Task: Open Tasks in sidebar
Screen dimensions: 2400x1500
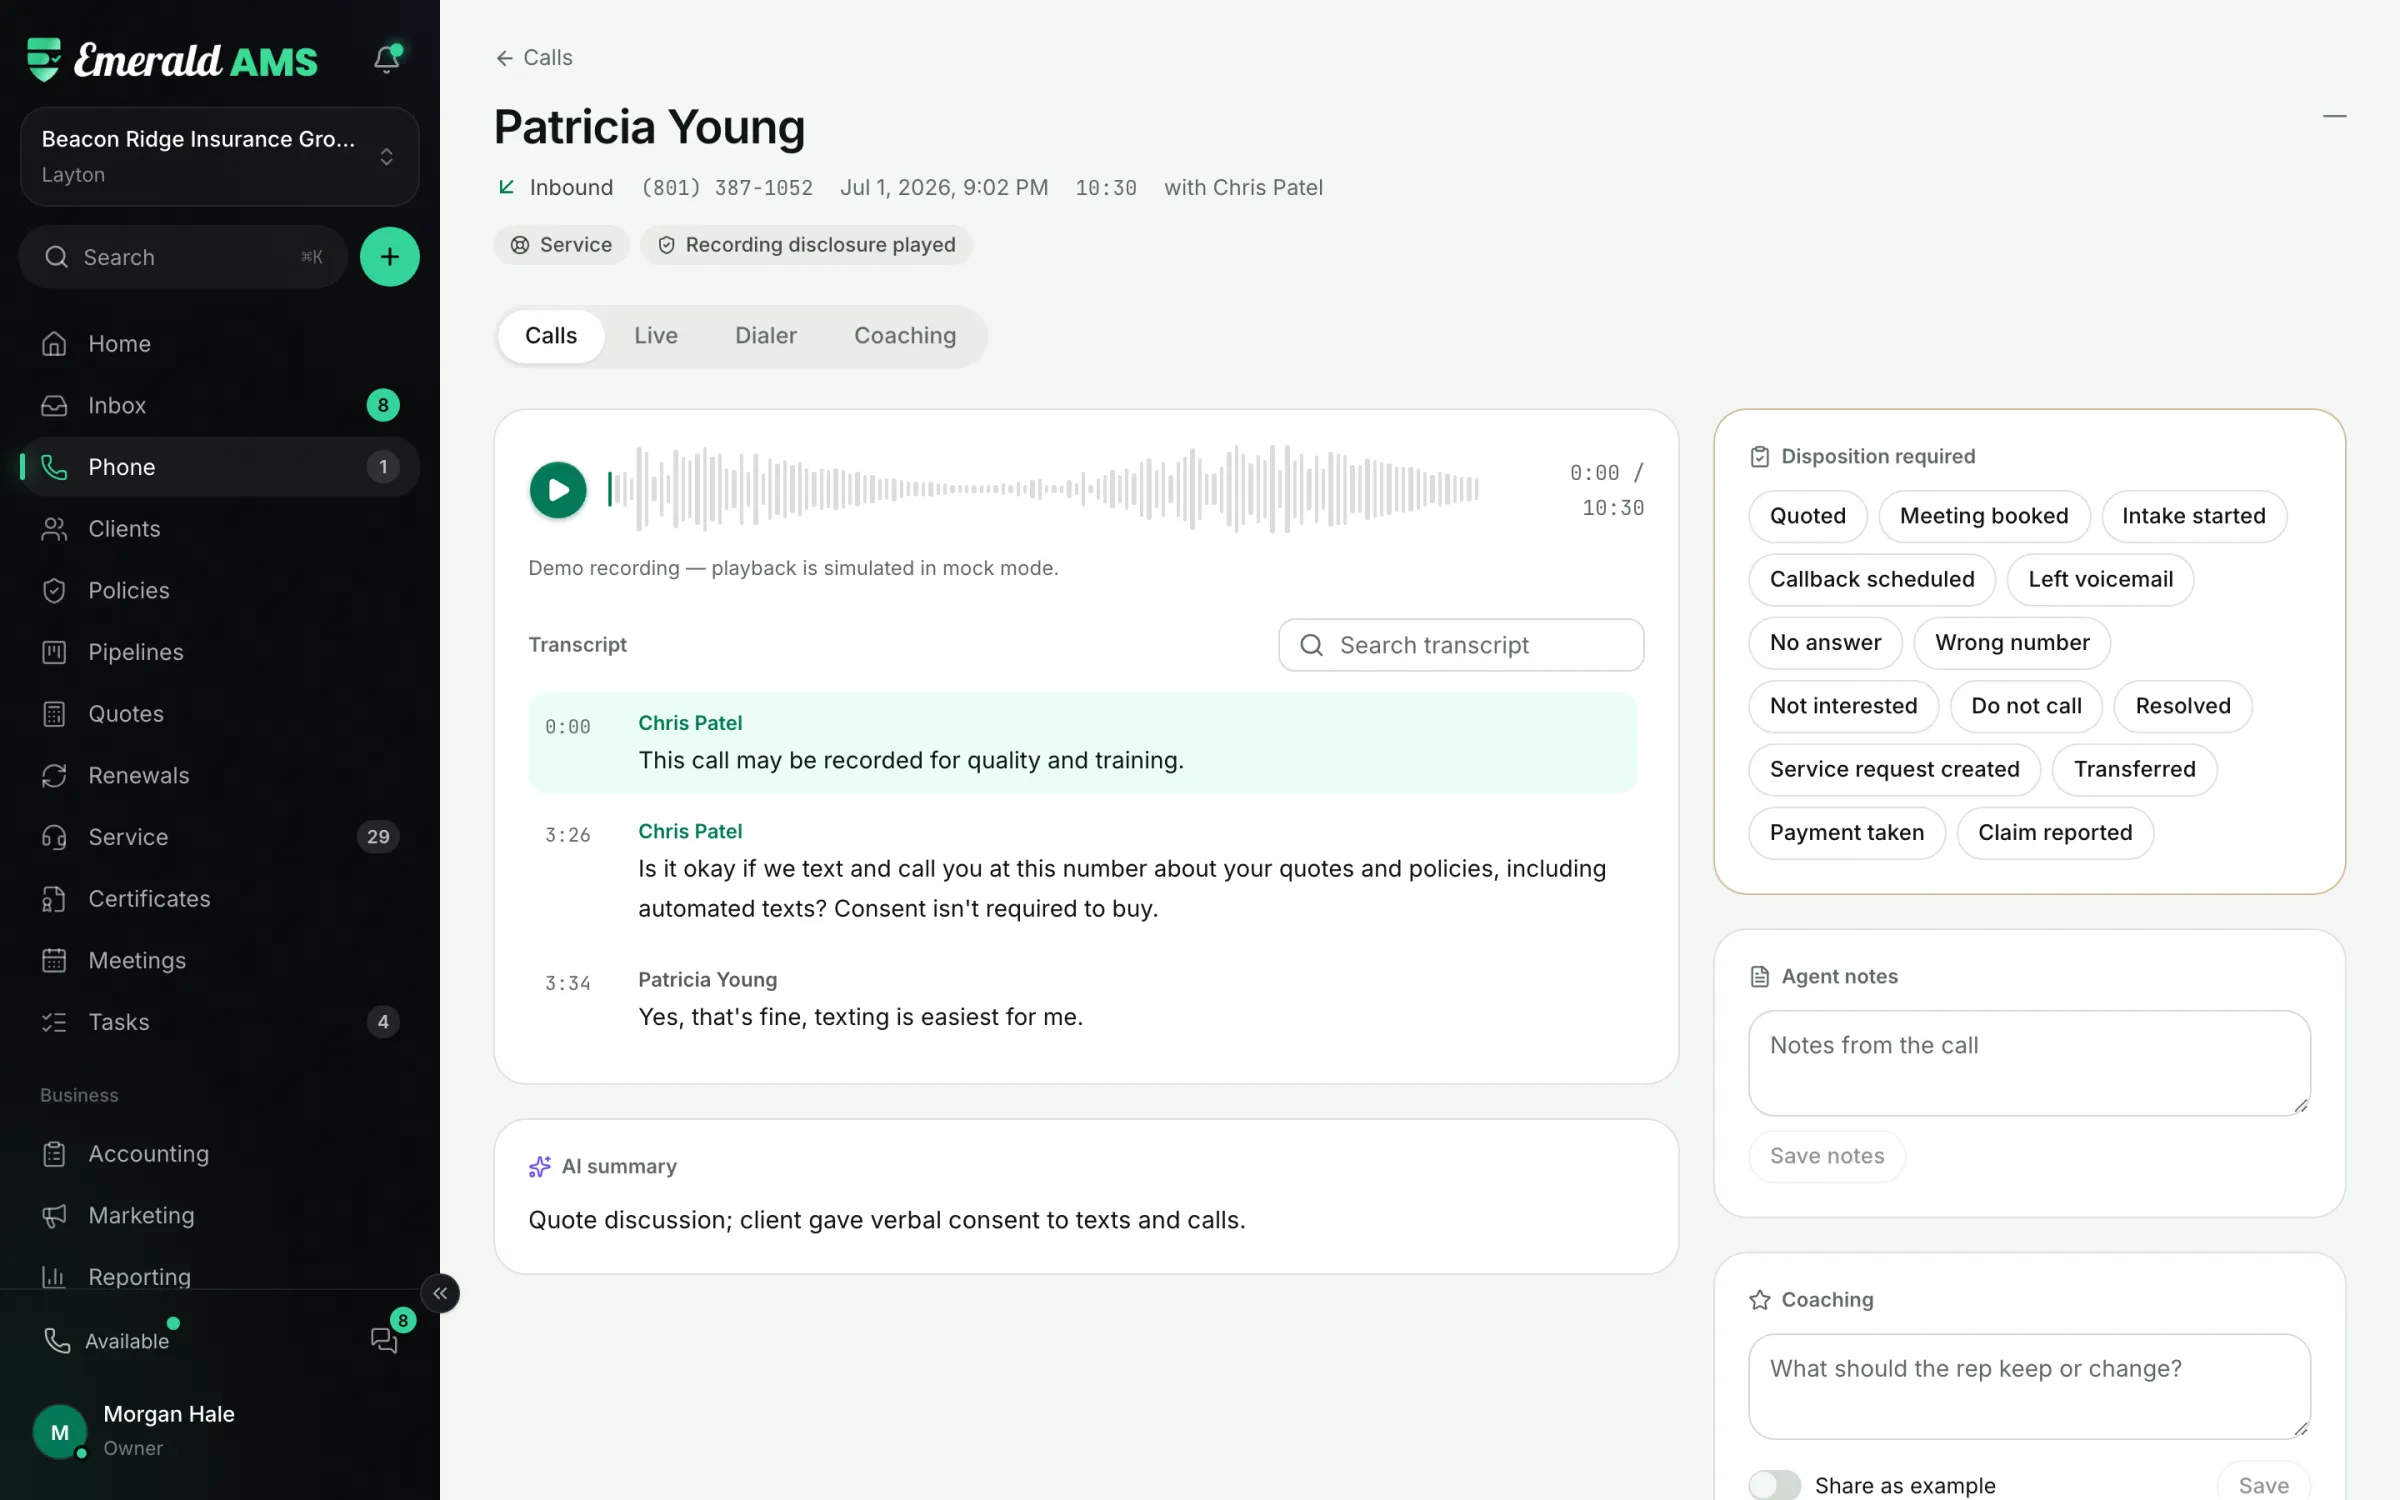Action: pos(219,1022)
